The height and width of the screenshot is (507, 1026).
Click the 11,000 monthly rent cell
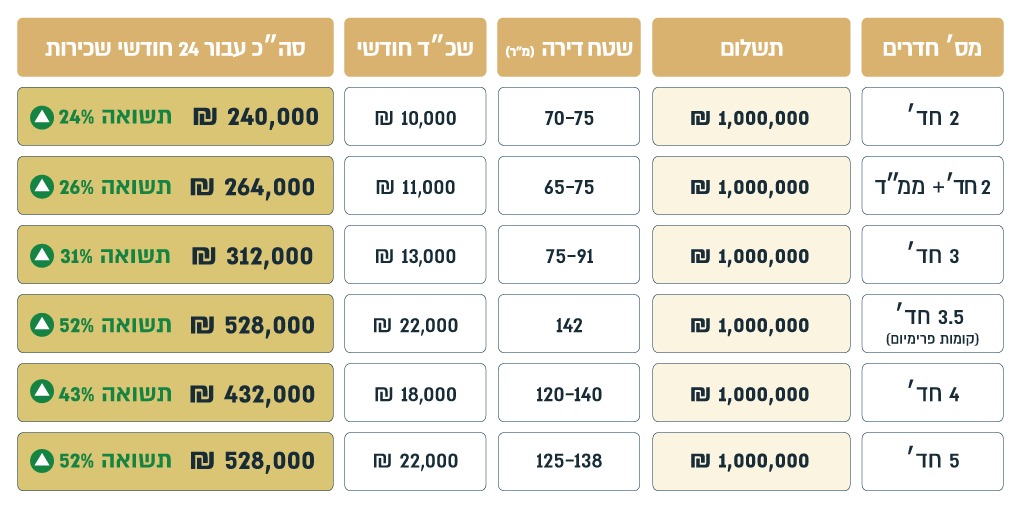coord(415,186)
